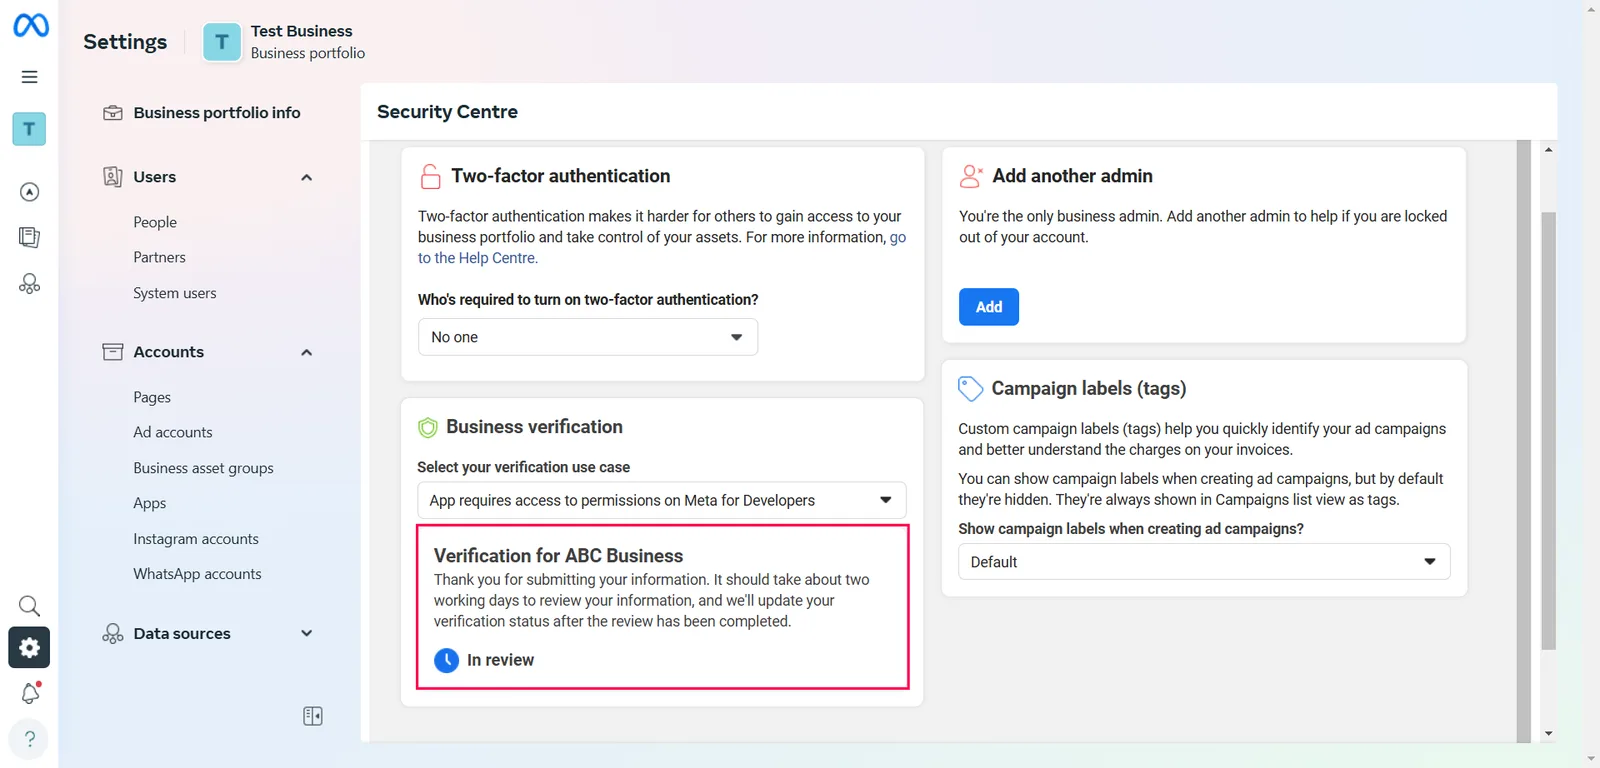Click 'Verification for ABC Business' heading
Viewport: 1600px width, 768px height.
(x=558, y=556)
